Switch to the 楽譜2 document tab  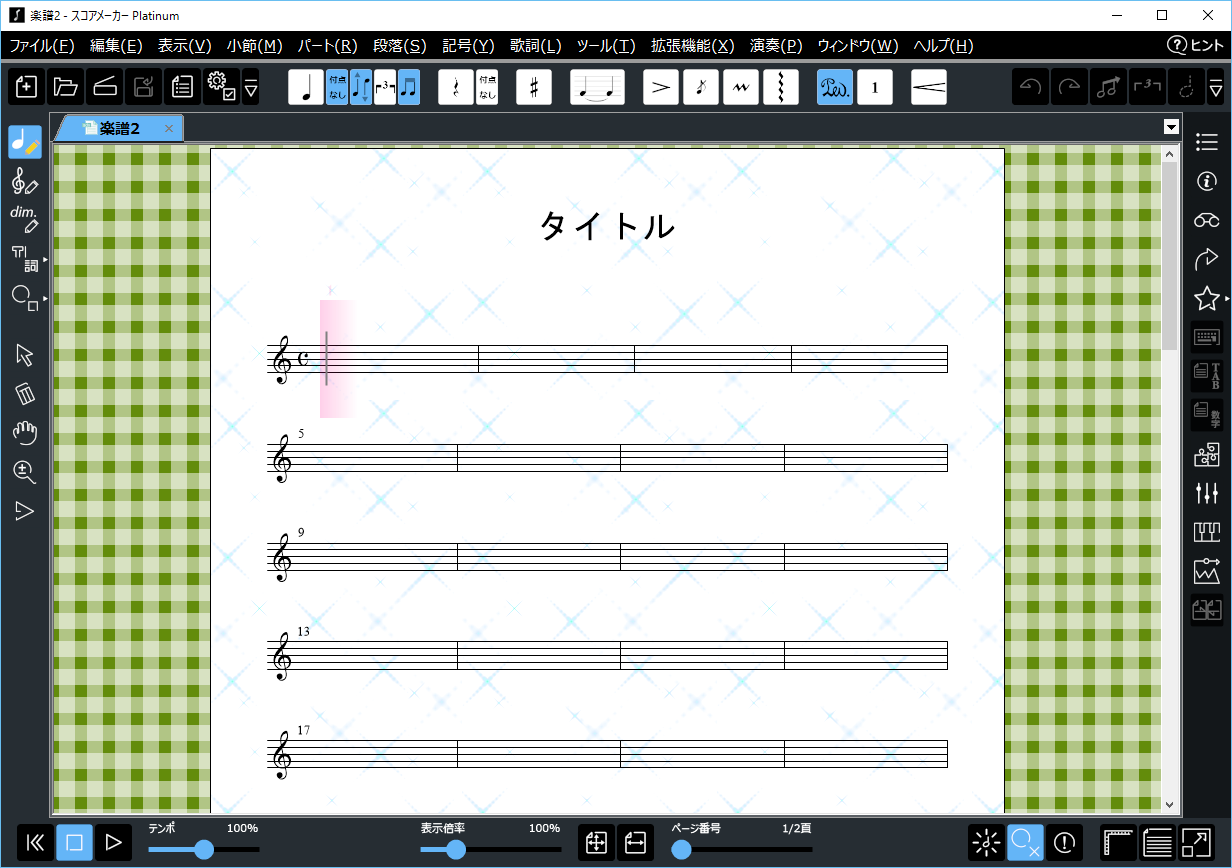point(120,128)
